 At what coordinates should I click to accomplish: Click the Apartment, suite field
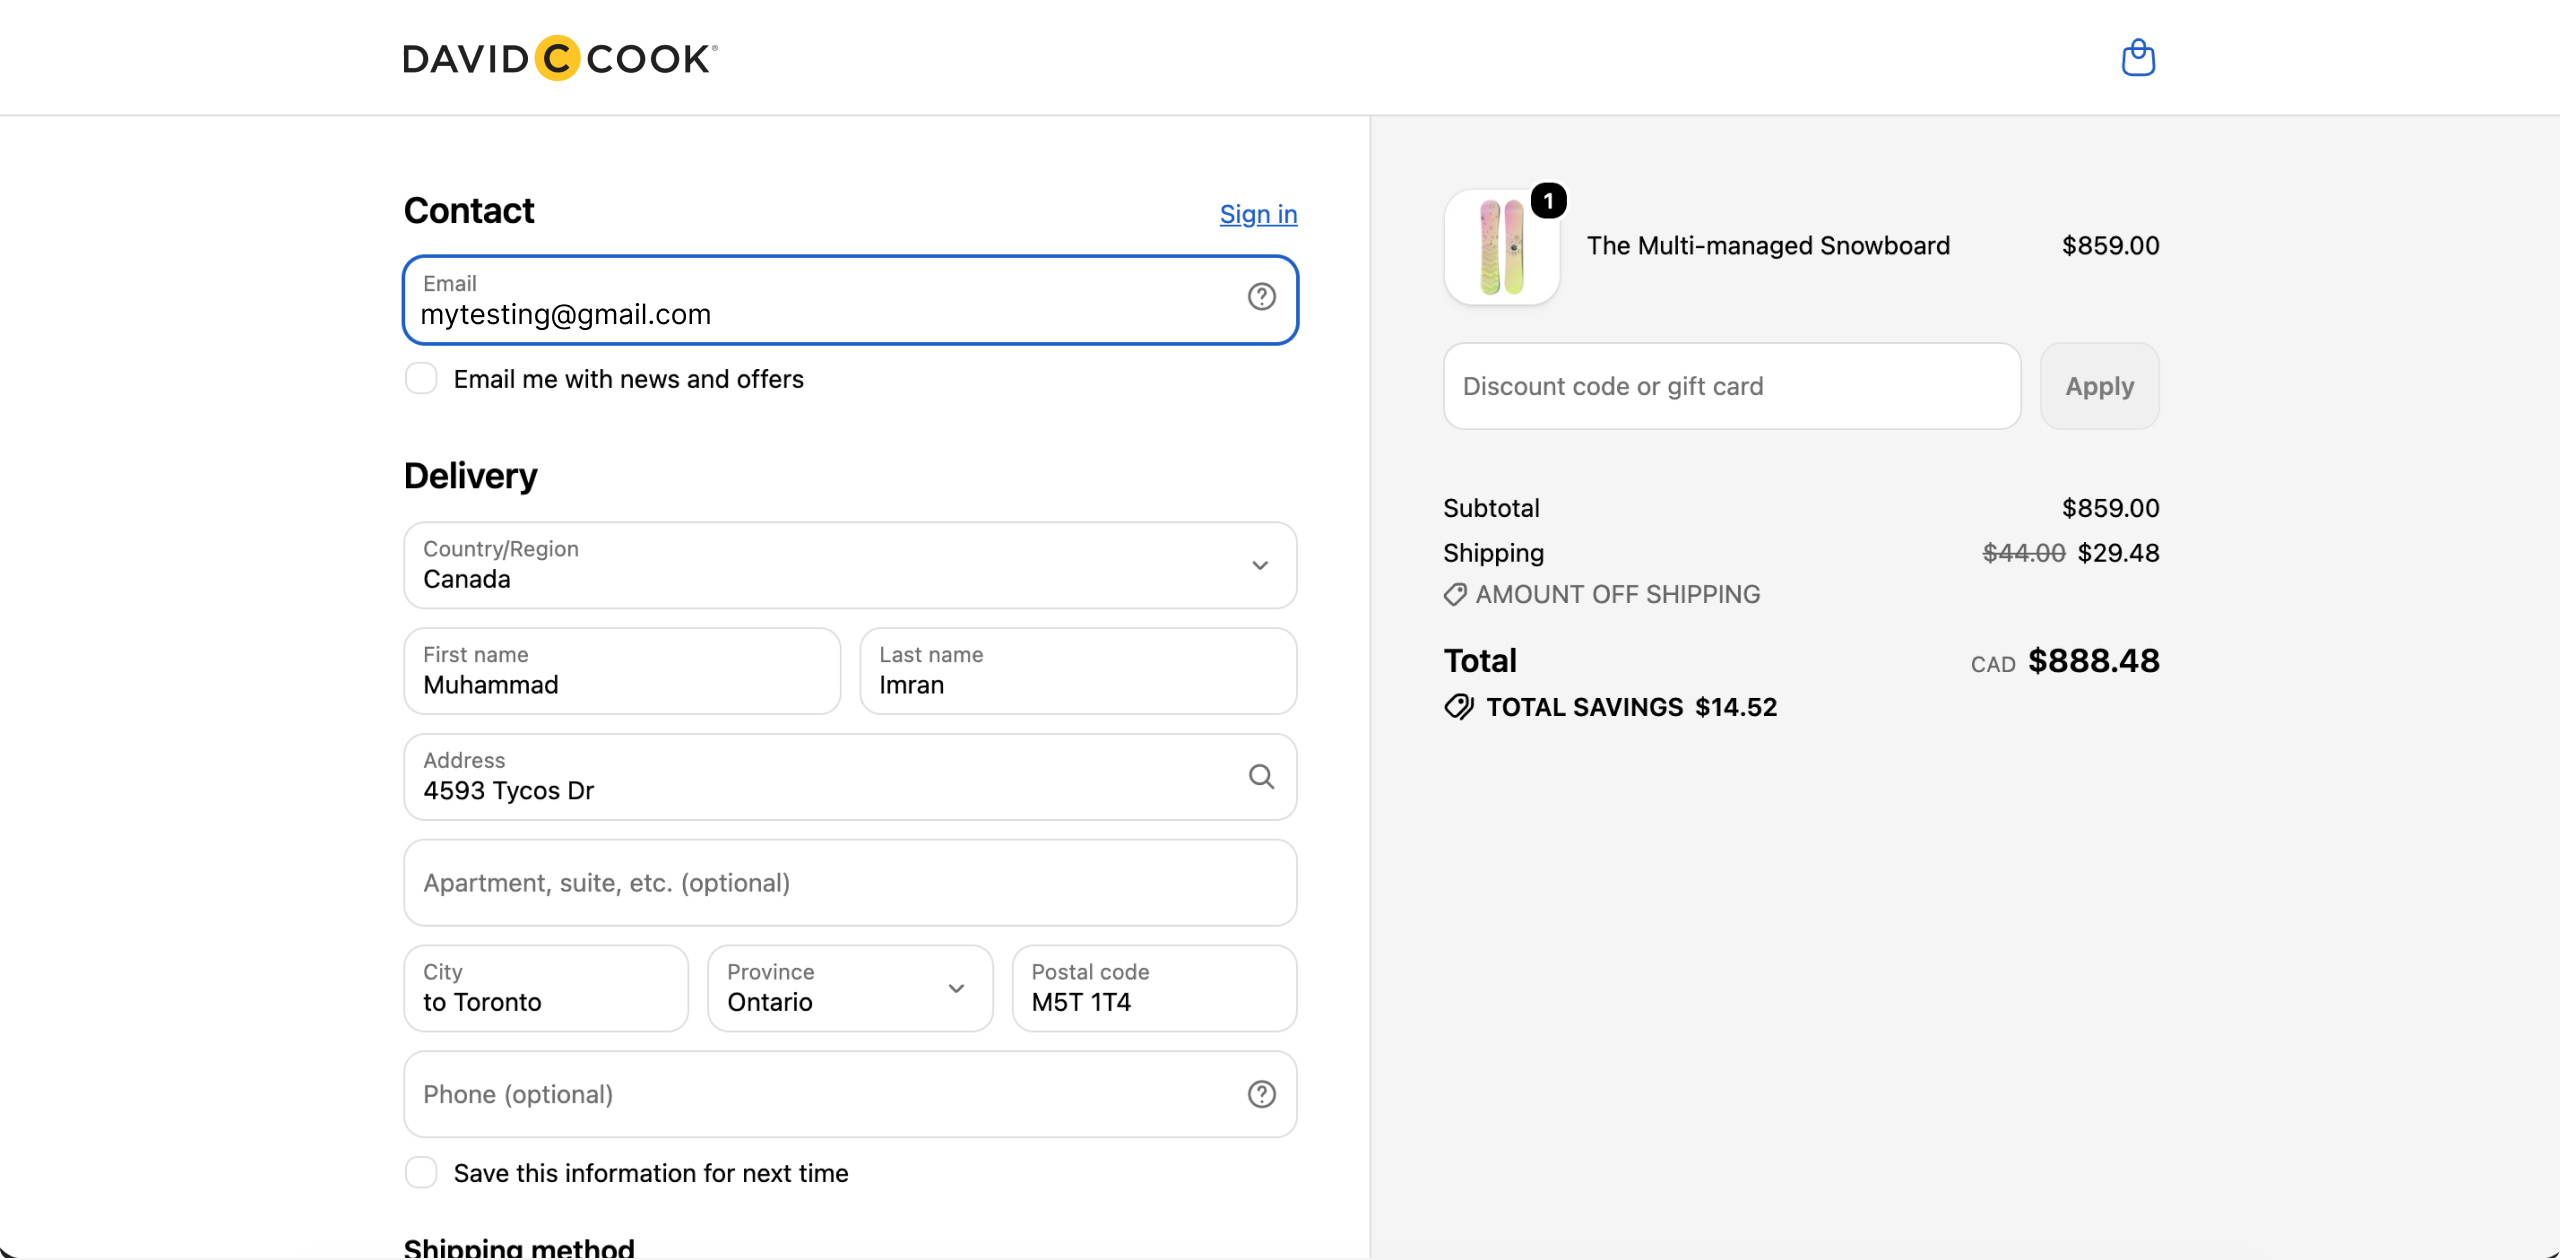pyautogui.click(x=850, y=883)
